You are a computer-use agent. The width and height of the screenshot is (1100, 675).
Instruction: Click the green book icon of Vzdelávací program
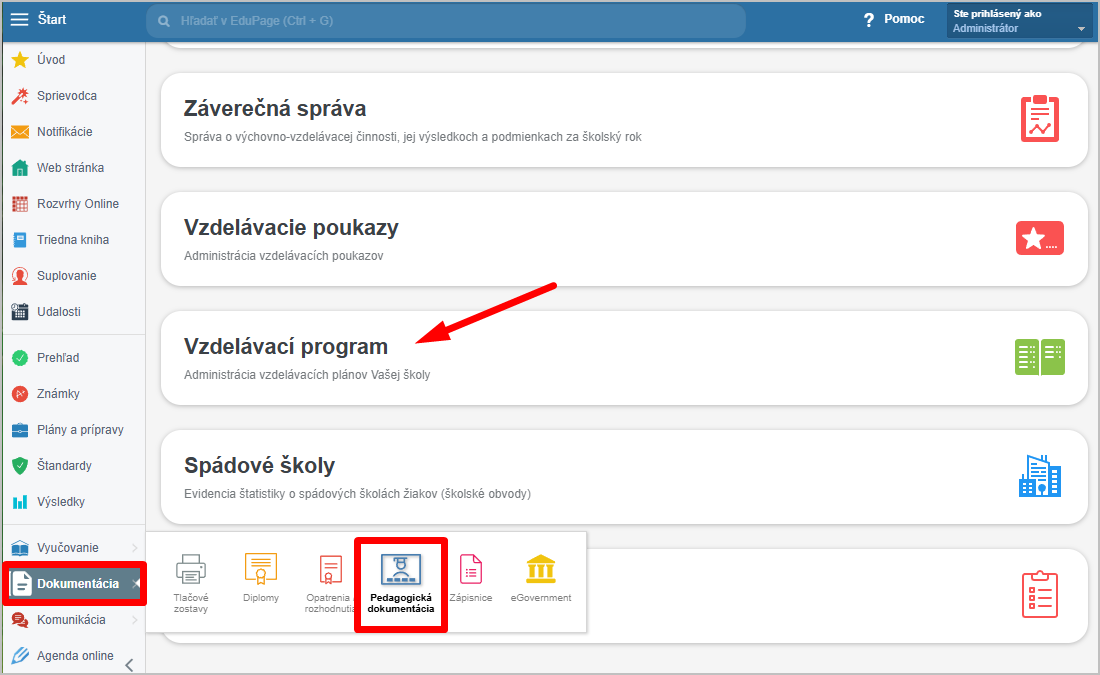pyautogui.click(x=1040, y=357)
